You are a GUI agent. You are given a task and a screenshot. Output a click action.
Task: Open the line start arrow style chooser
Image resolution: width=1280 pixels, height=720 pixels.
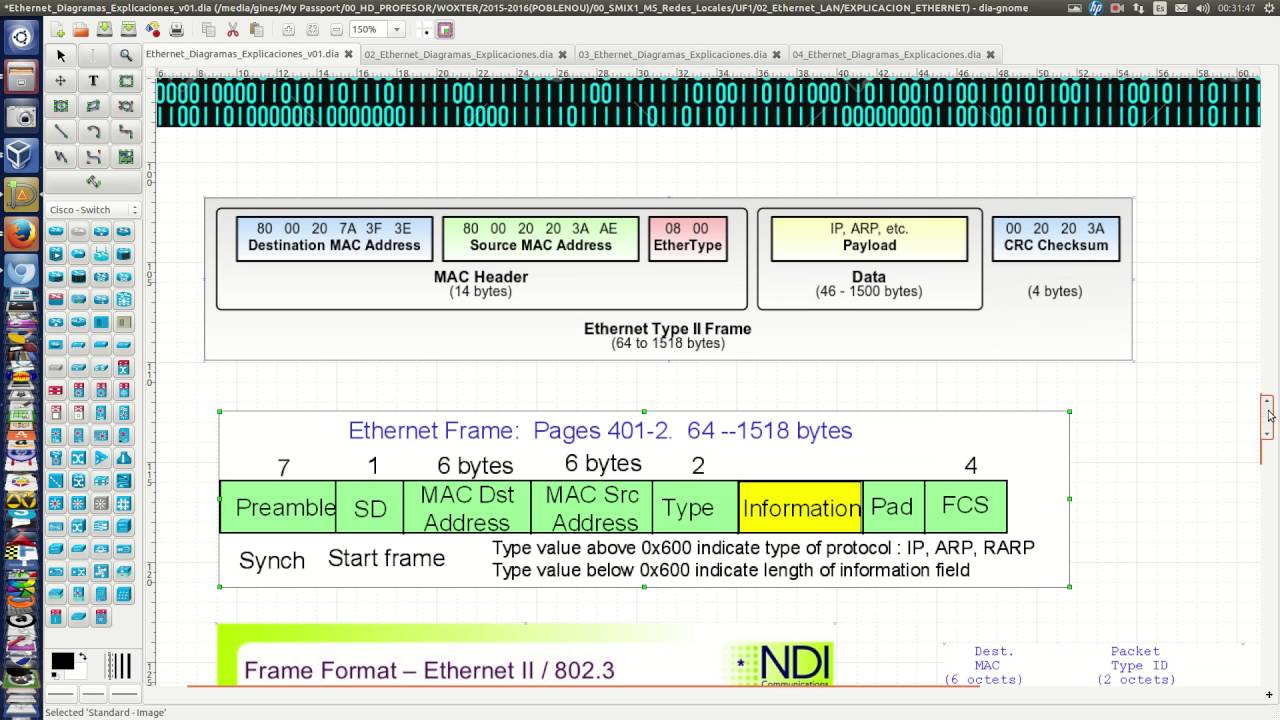[62, 693]
